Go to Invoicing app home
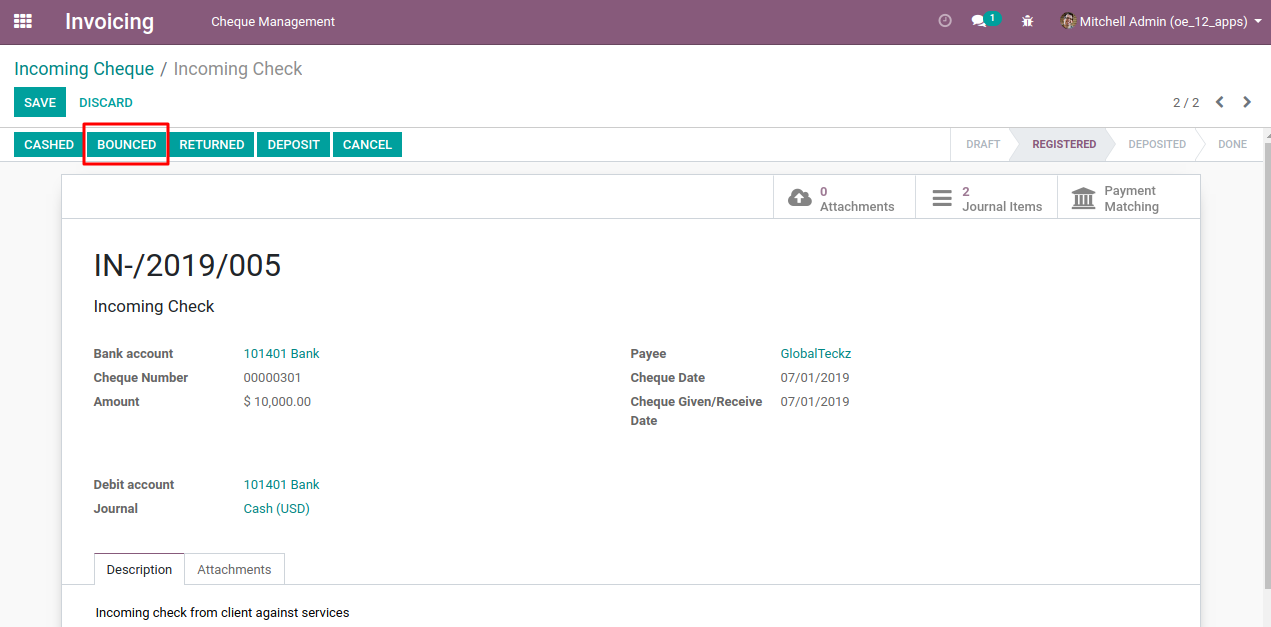The image size is (1271, 627). coord(110,21)
